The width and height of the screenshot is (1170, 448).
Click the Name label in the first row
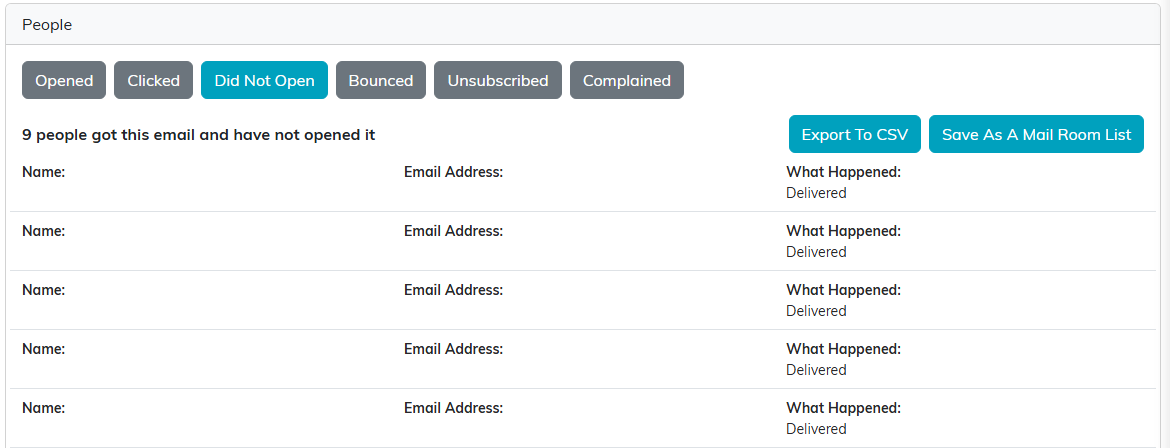tap(44, 172)
